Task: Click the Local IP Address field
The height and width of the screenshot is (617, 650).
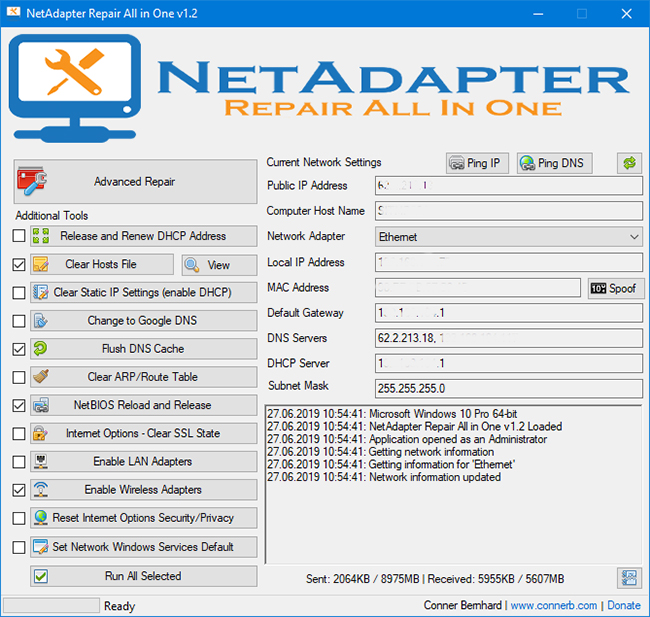Action: 509,262
